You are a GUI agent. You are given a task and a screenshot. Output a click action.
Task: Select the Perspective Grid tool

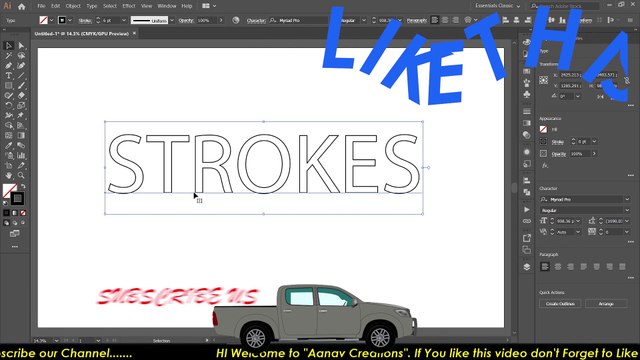21,125
